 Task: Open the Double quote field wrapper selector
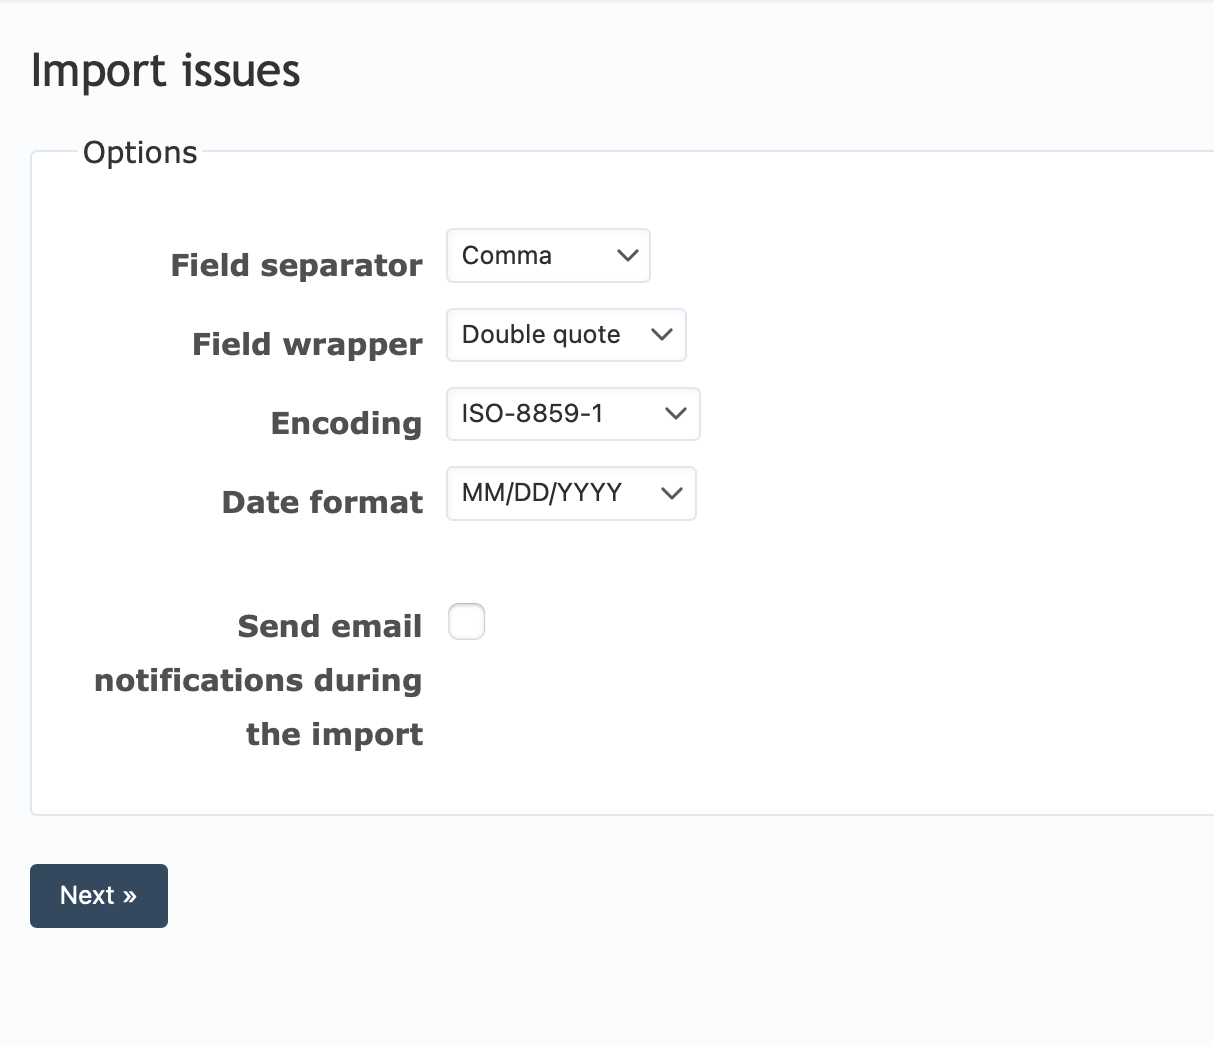tap(566, 335)
